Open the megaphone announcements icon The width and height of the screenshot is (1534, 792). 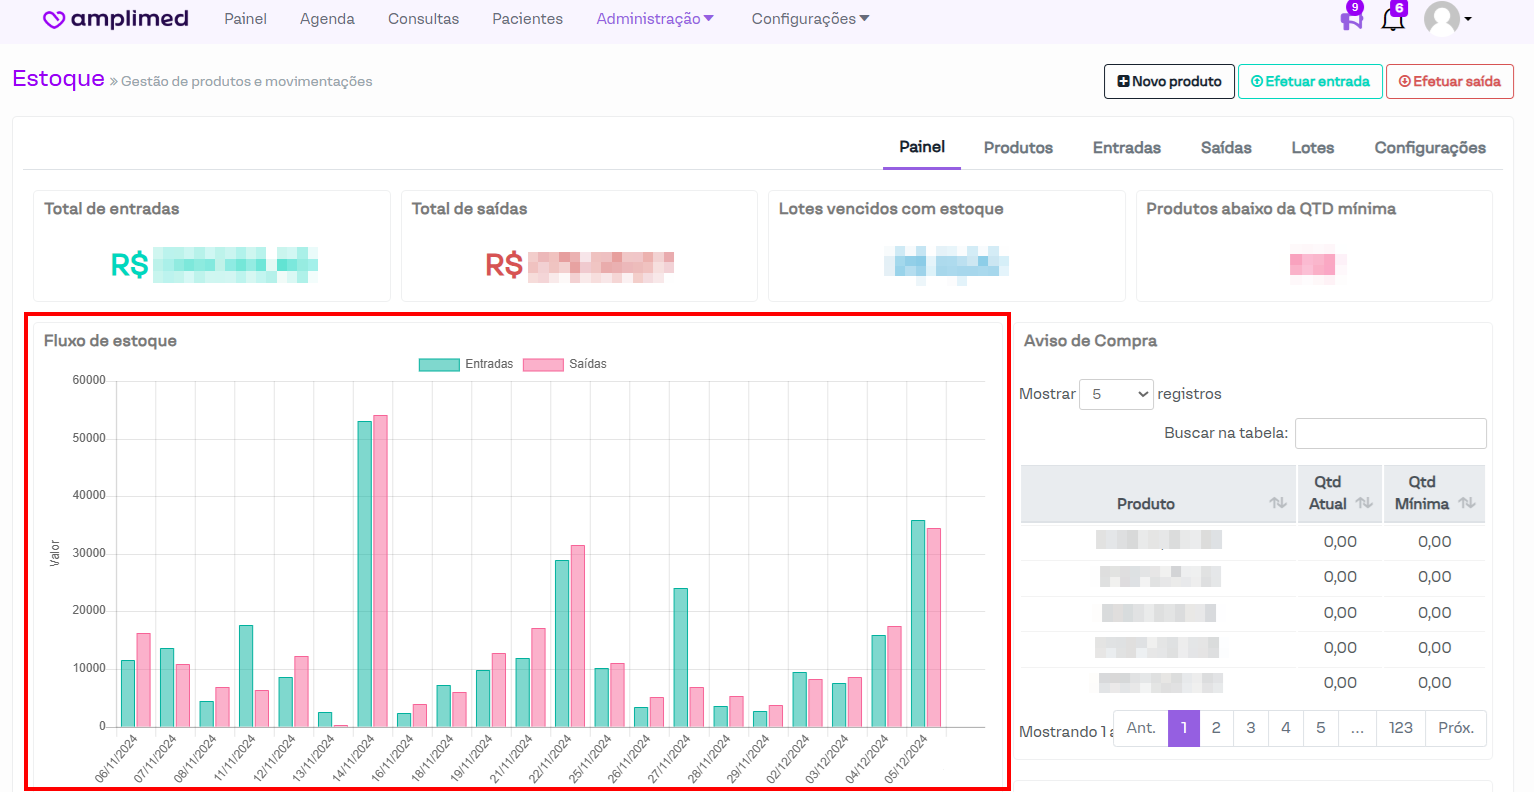click(1351, 19)
